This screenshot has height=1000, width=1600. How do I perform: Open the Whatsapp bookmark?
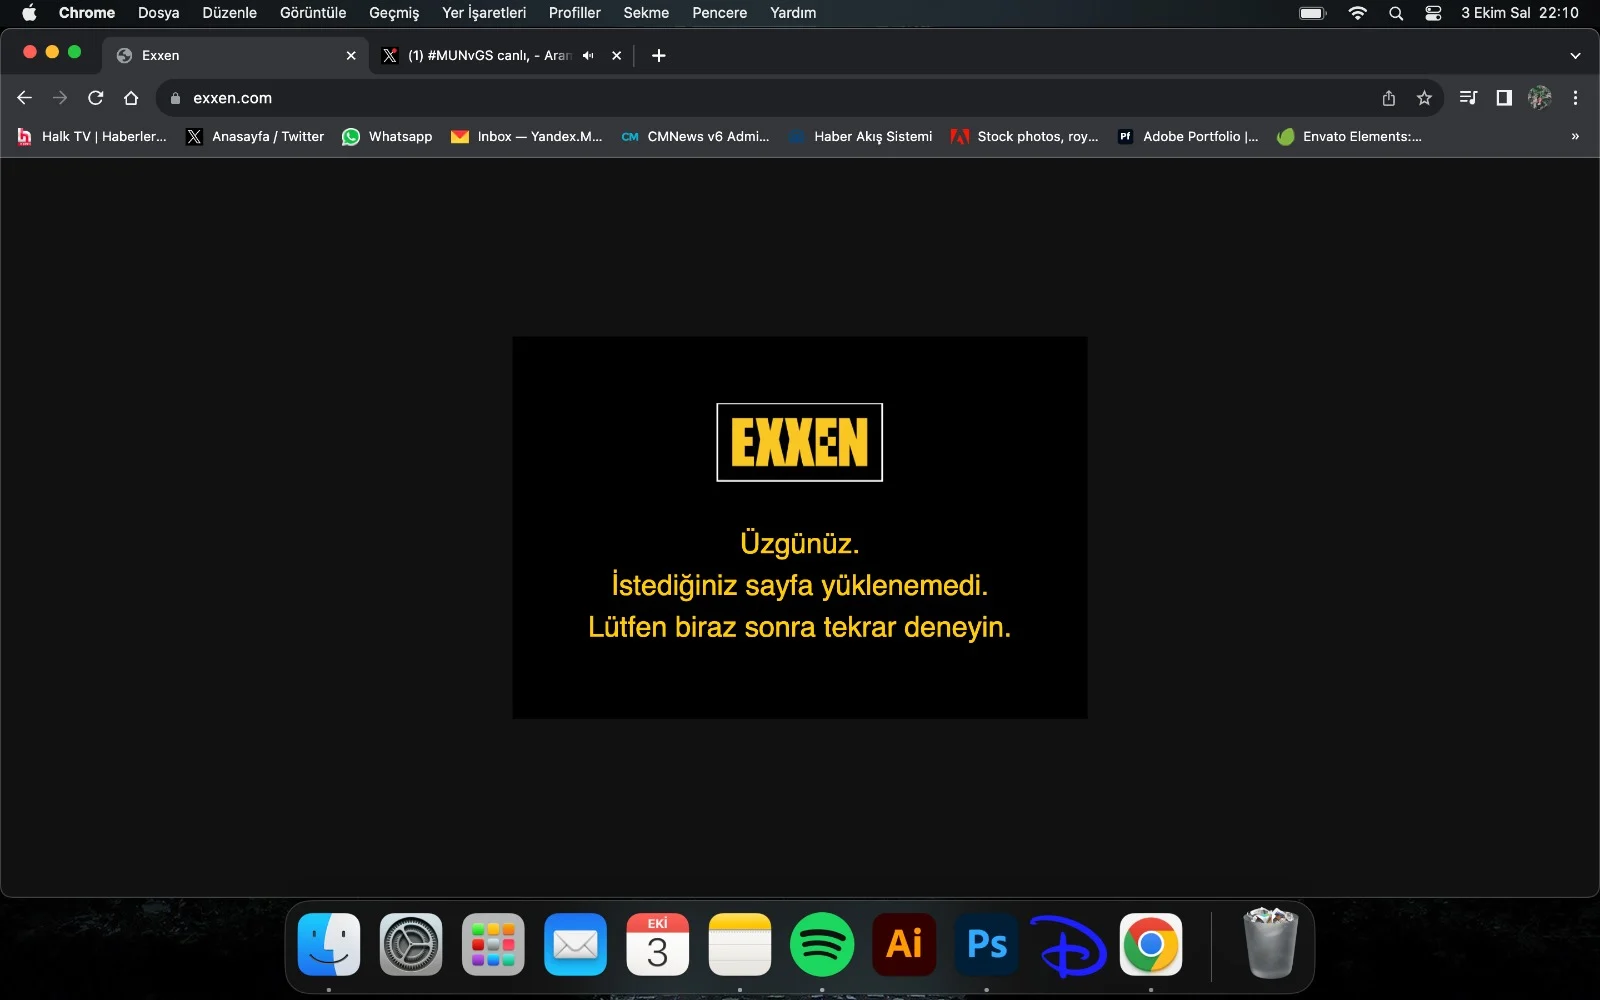(x=387, y=137)
